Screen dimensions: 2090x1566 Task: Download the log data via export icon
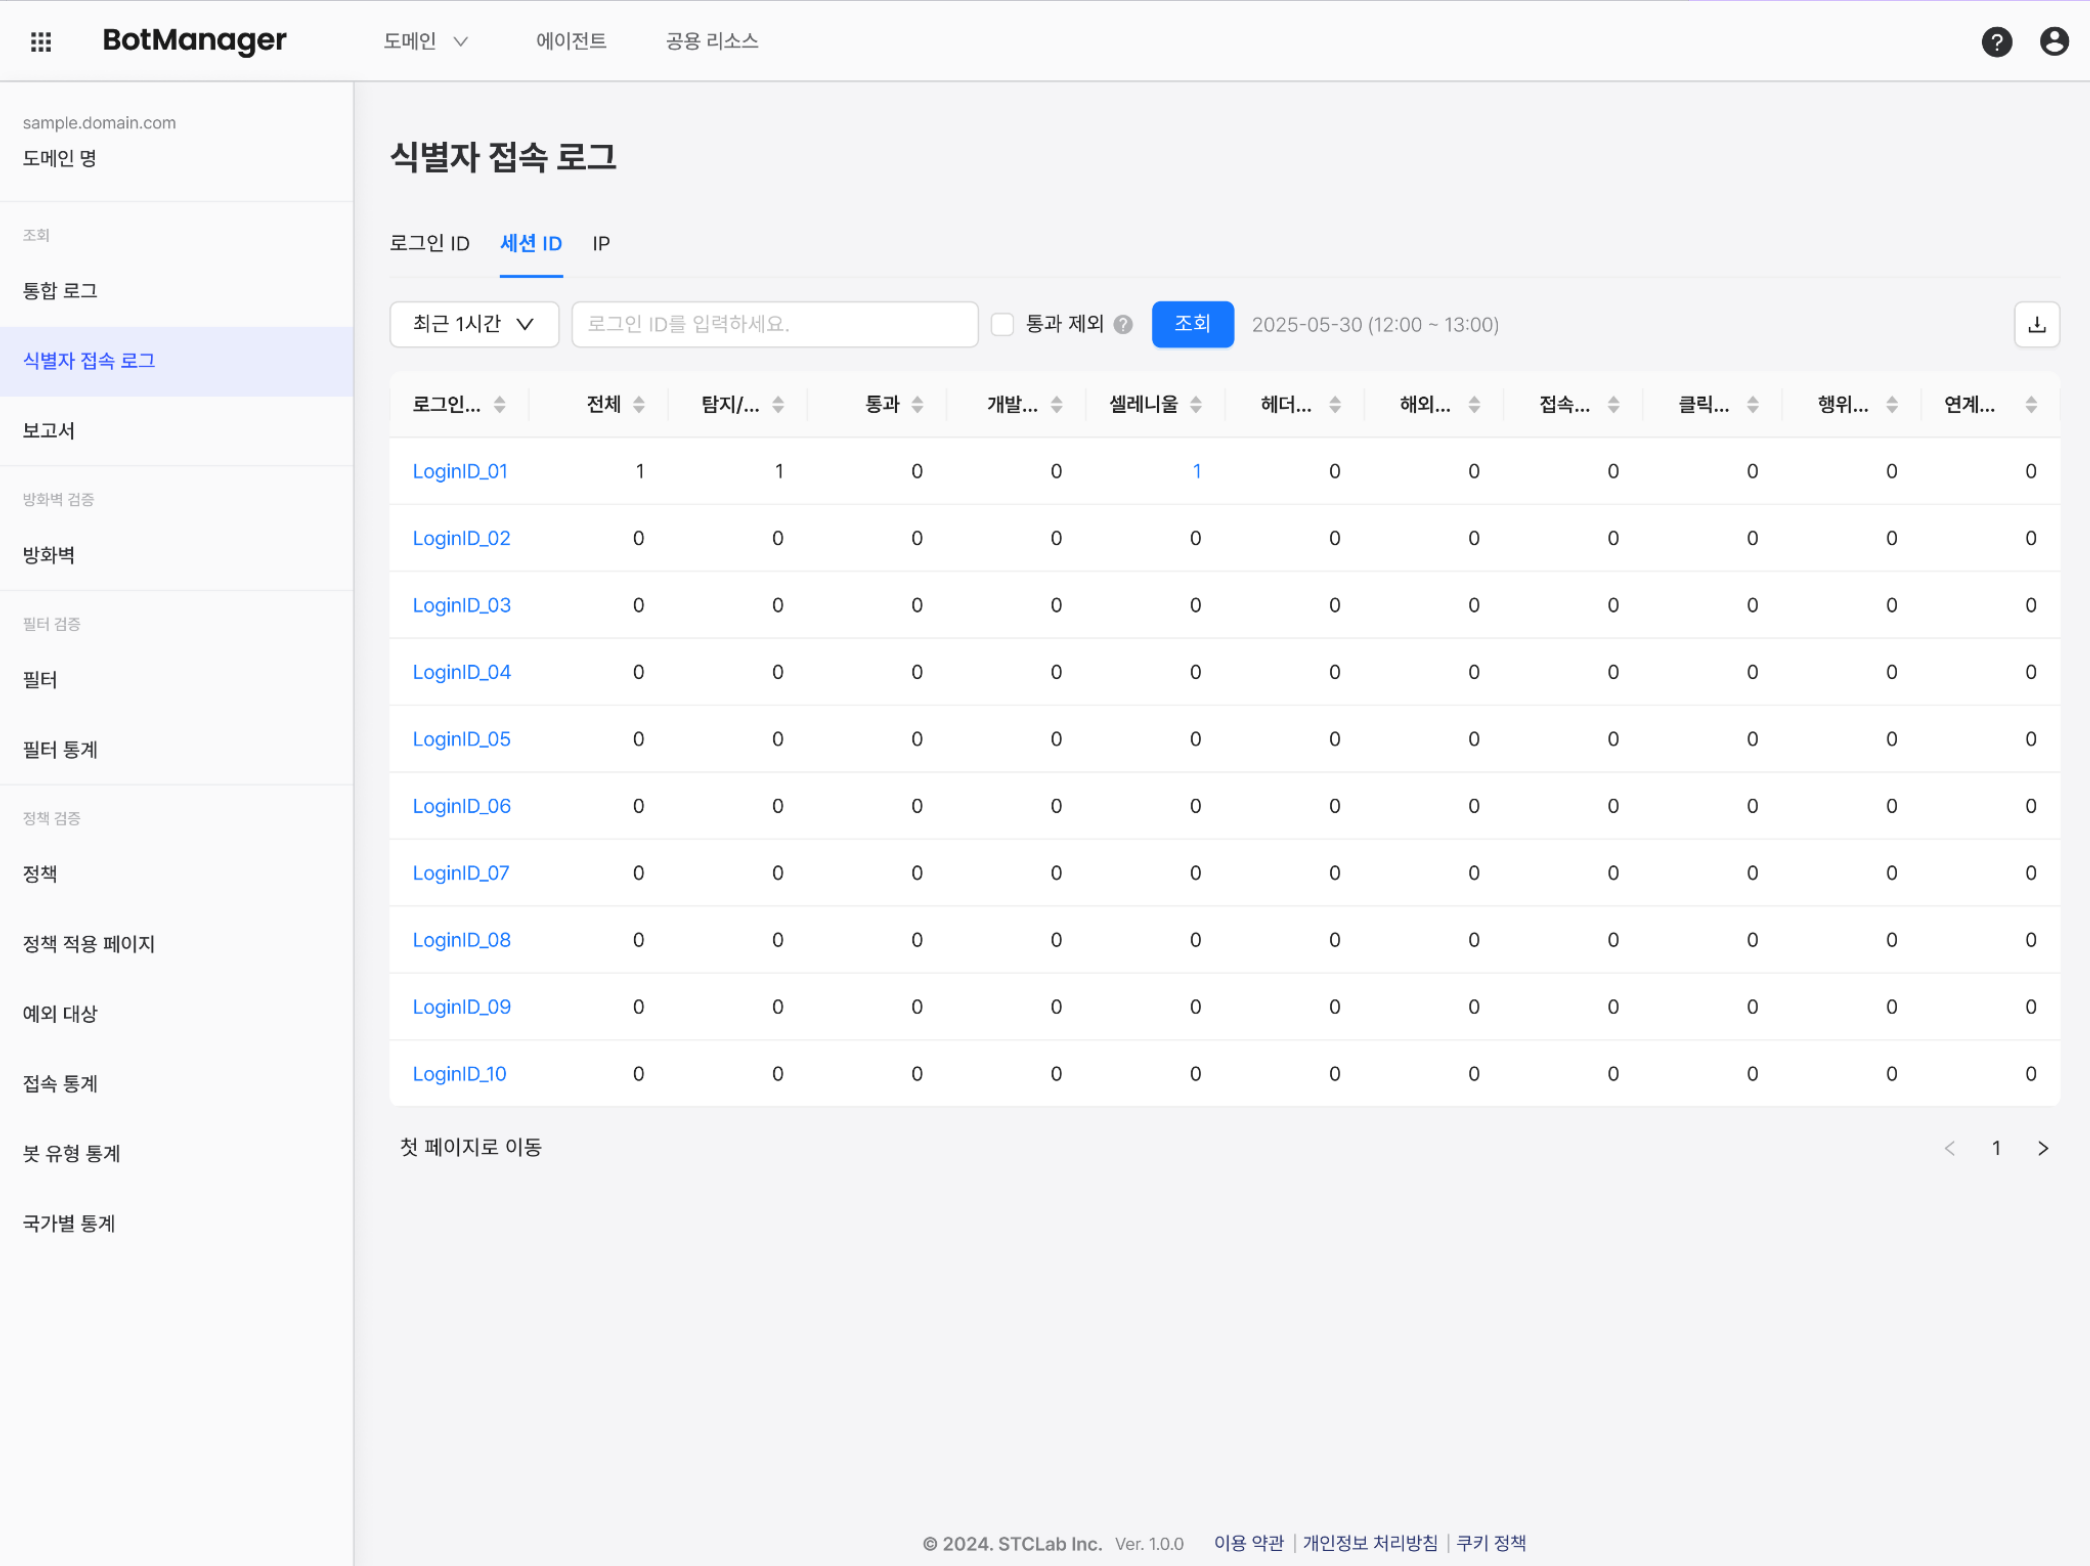click(x=2037, y=324)
